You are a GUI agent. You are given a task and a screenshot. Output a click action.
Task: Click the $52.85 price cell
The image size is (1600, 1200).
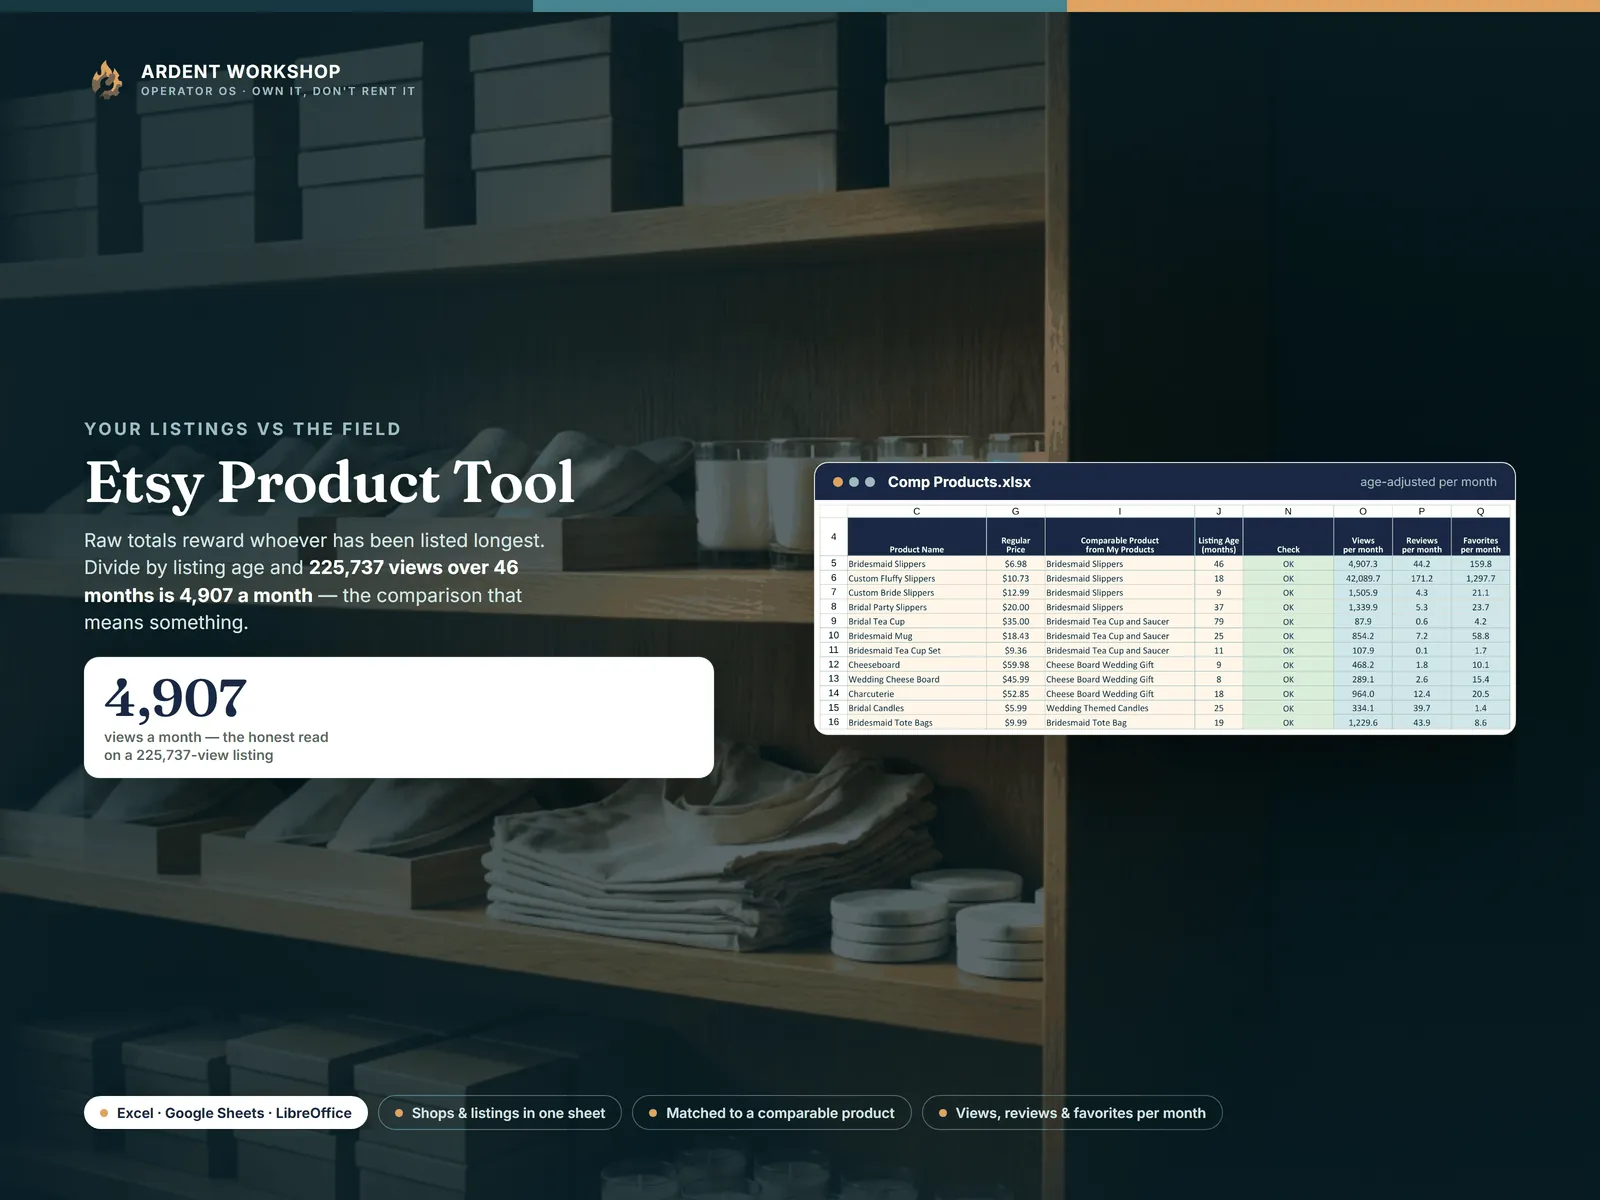[x=1016, y=694]
